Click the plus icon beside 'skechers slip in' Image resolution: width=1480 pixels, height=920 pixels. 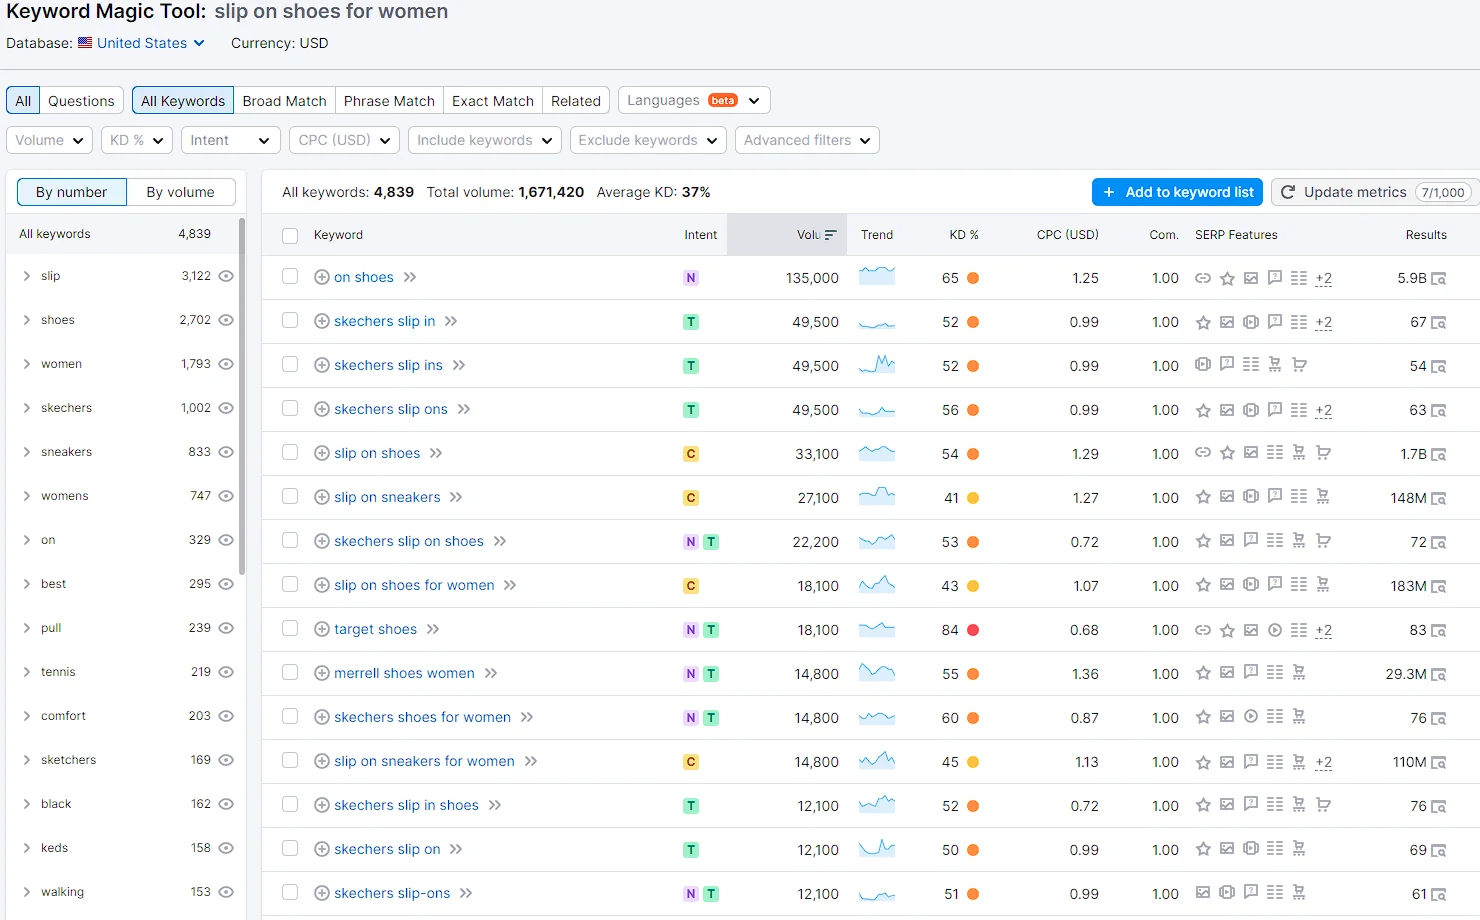[x=322, y=321]
